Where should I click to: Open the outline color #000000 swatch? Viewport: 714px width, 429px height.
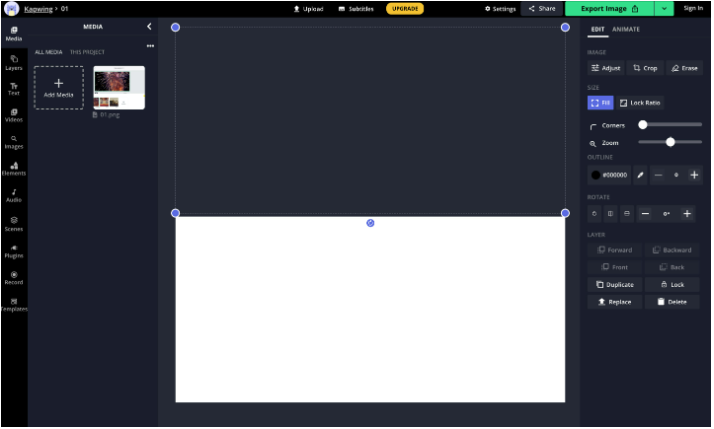[x=609, y=175]
